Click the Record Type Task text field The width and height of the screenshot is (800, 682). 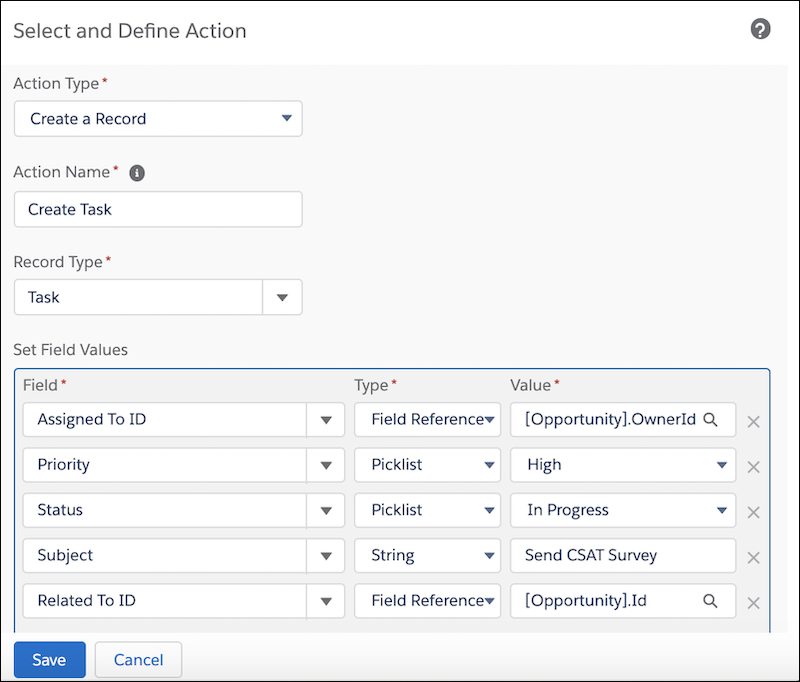pos(138,297)
